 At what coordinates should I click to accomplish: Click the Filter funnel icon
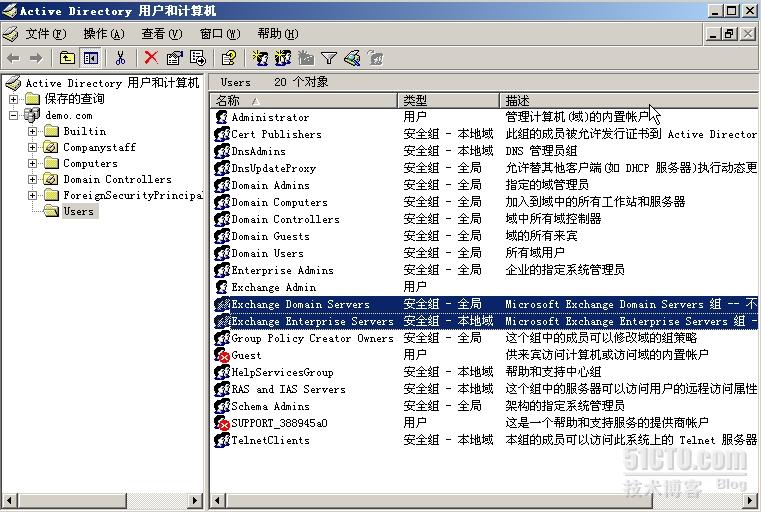pos(329,59)
